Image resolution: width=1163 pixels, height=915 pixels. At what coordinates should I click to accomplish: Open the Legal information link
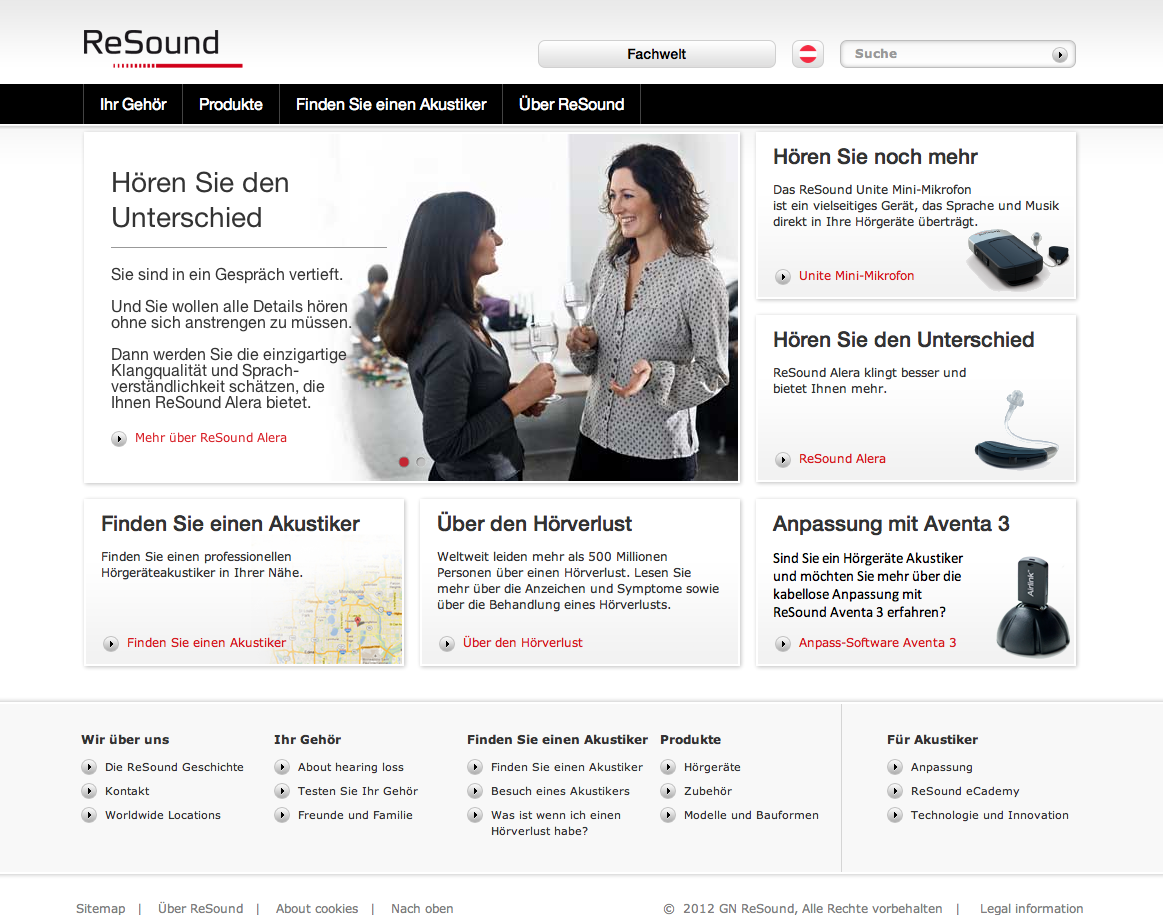coord(1031,908)
